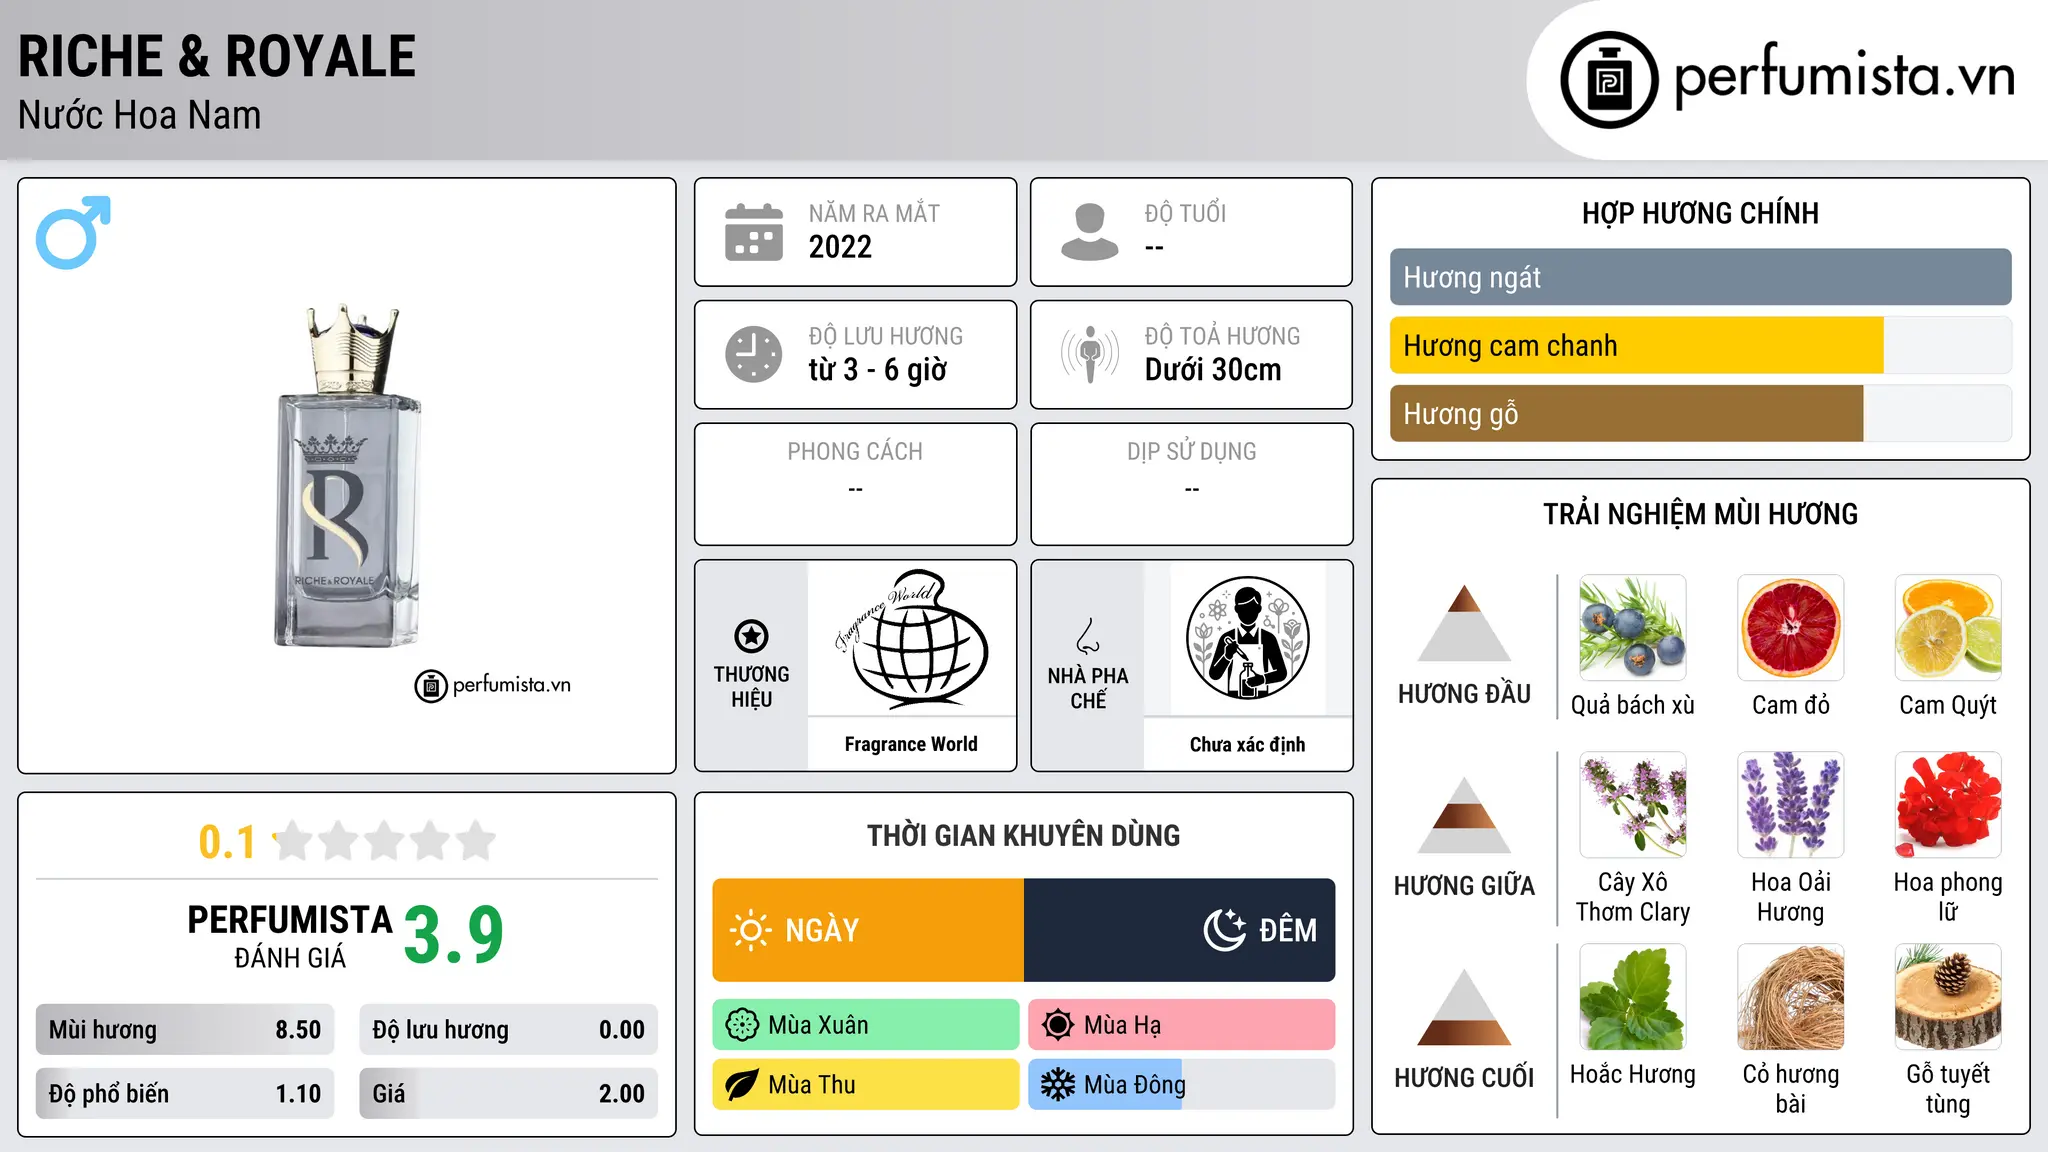Select the sun icon for Mùa Hạ

[1058, 1025]
